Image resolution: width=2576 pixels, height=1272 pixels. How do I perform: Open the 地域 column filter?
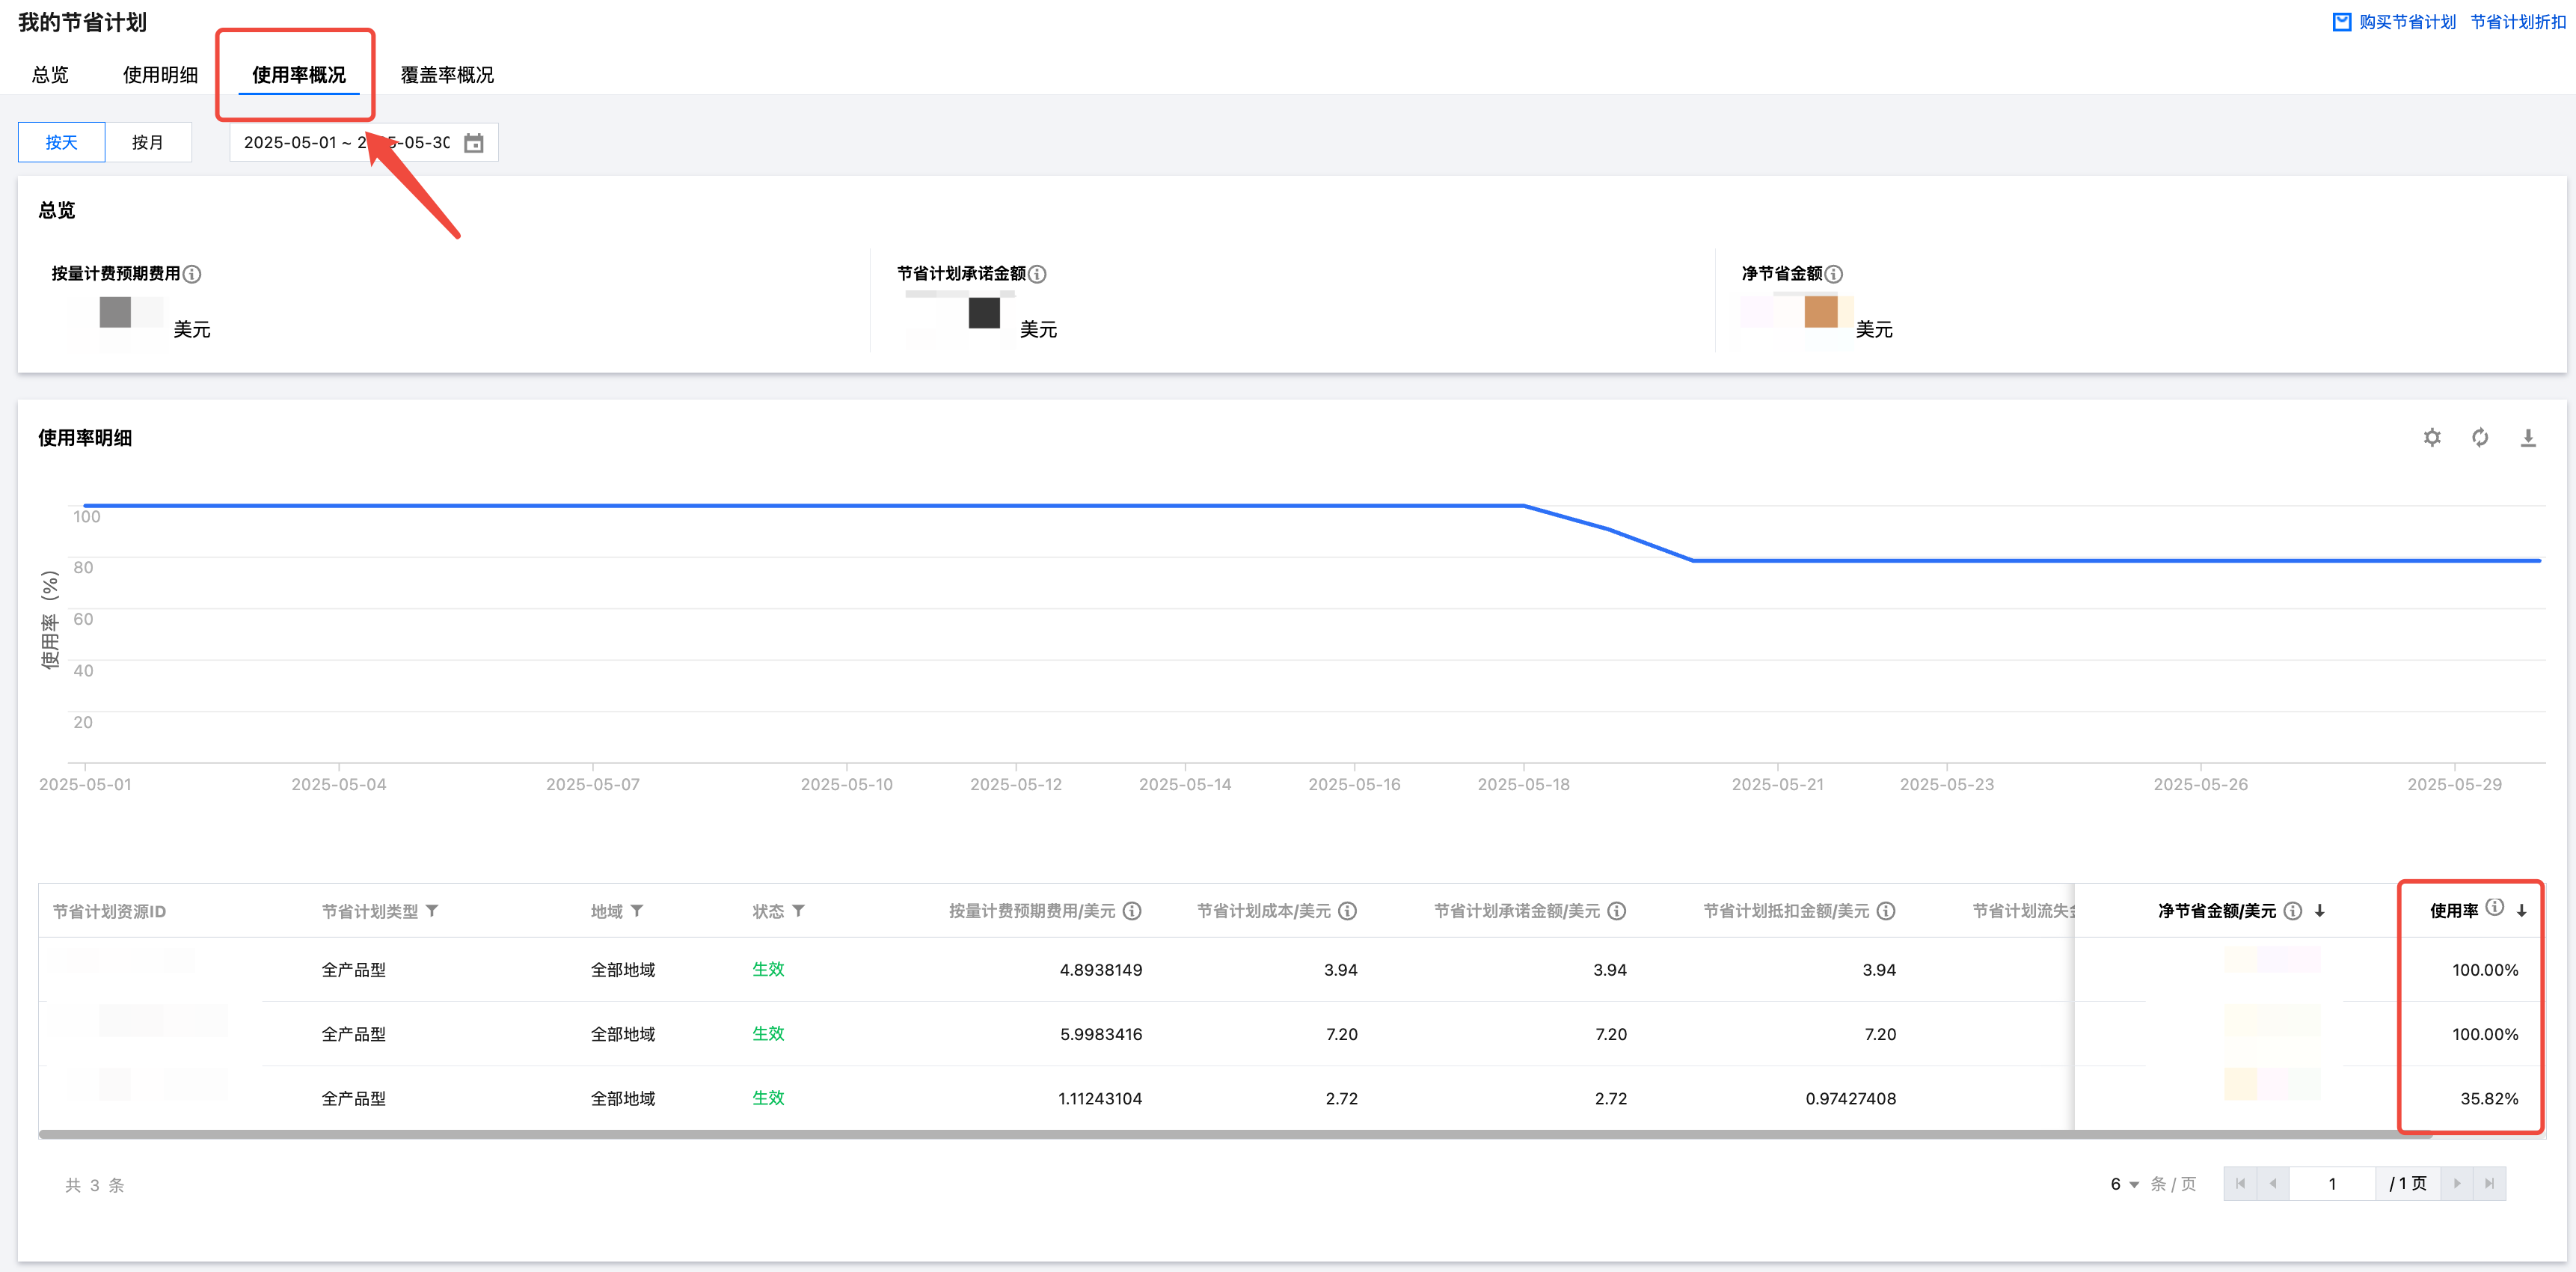pyautogui.click(x=637, y=911)
